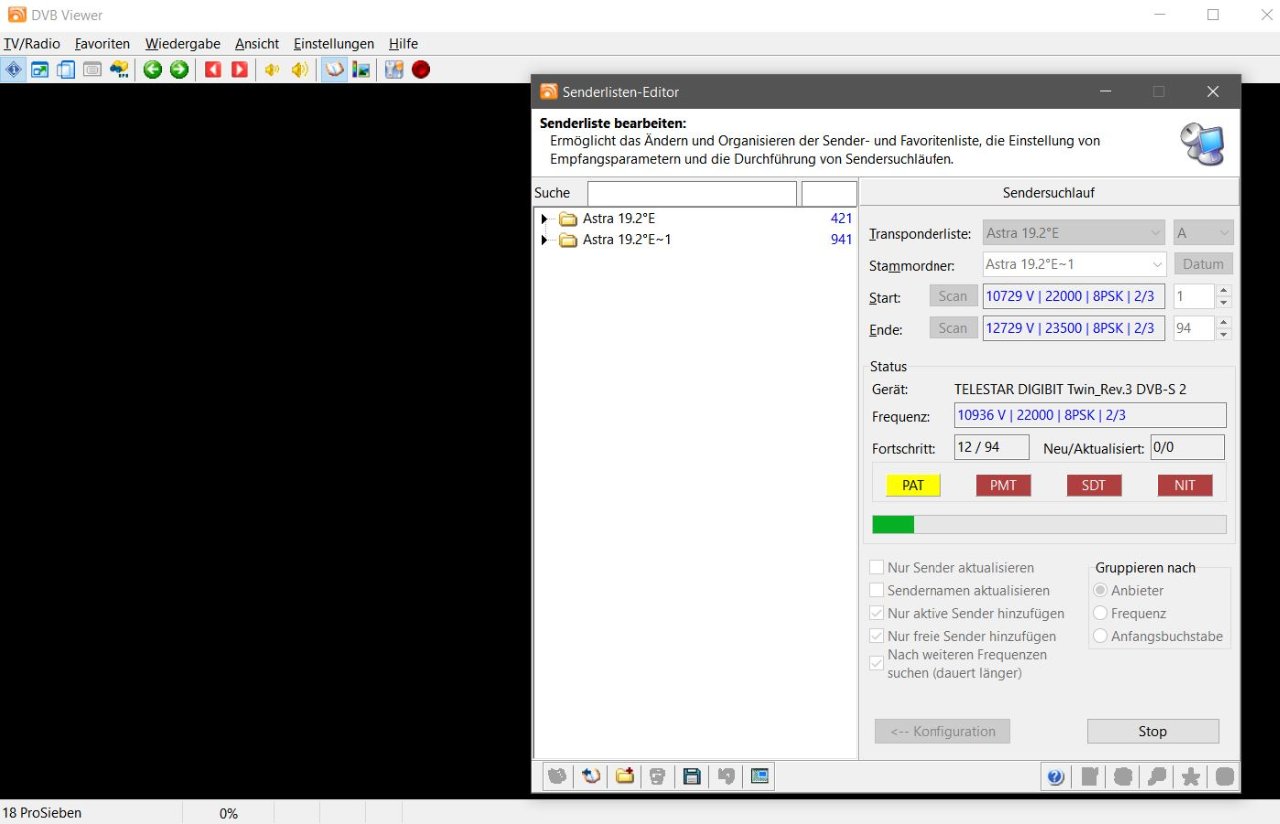Select the 'Anfangsbuchstabe' grouping radio button
Screen dimensions: 1280x824
point(1101,636)
